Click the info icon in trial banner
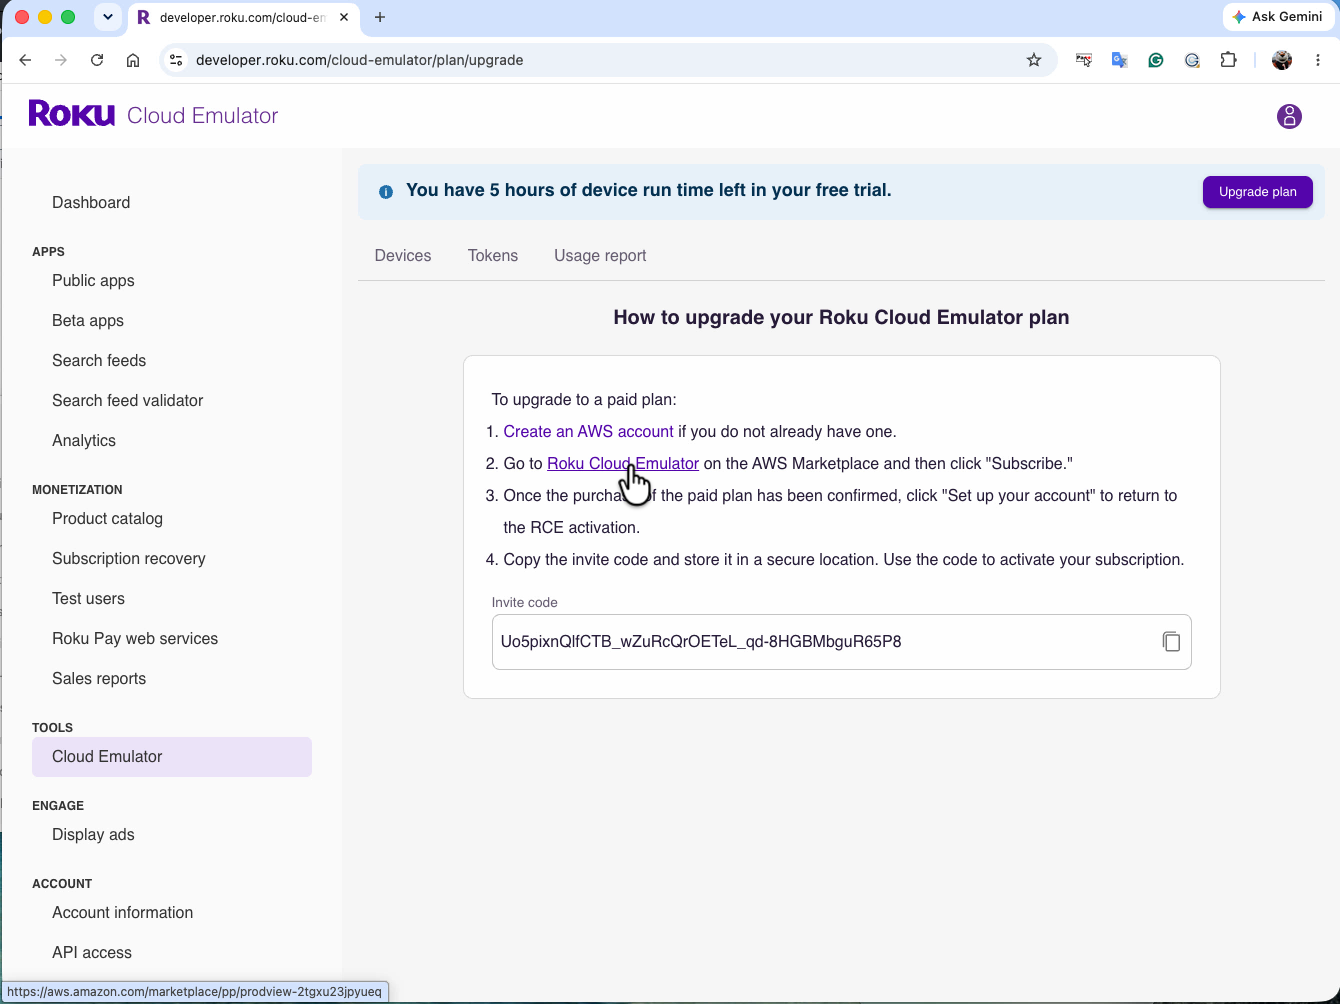This screenshot has height=1004, width=1340. point(386,192)
